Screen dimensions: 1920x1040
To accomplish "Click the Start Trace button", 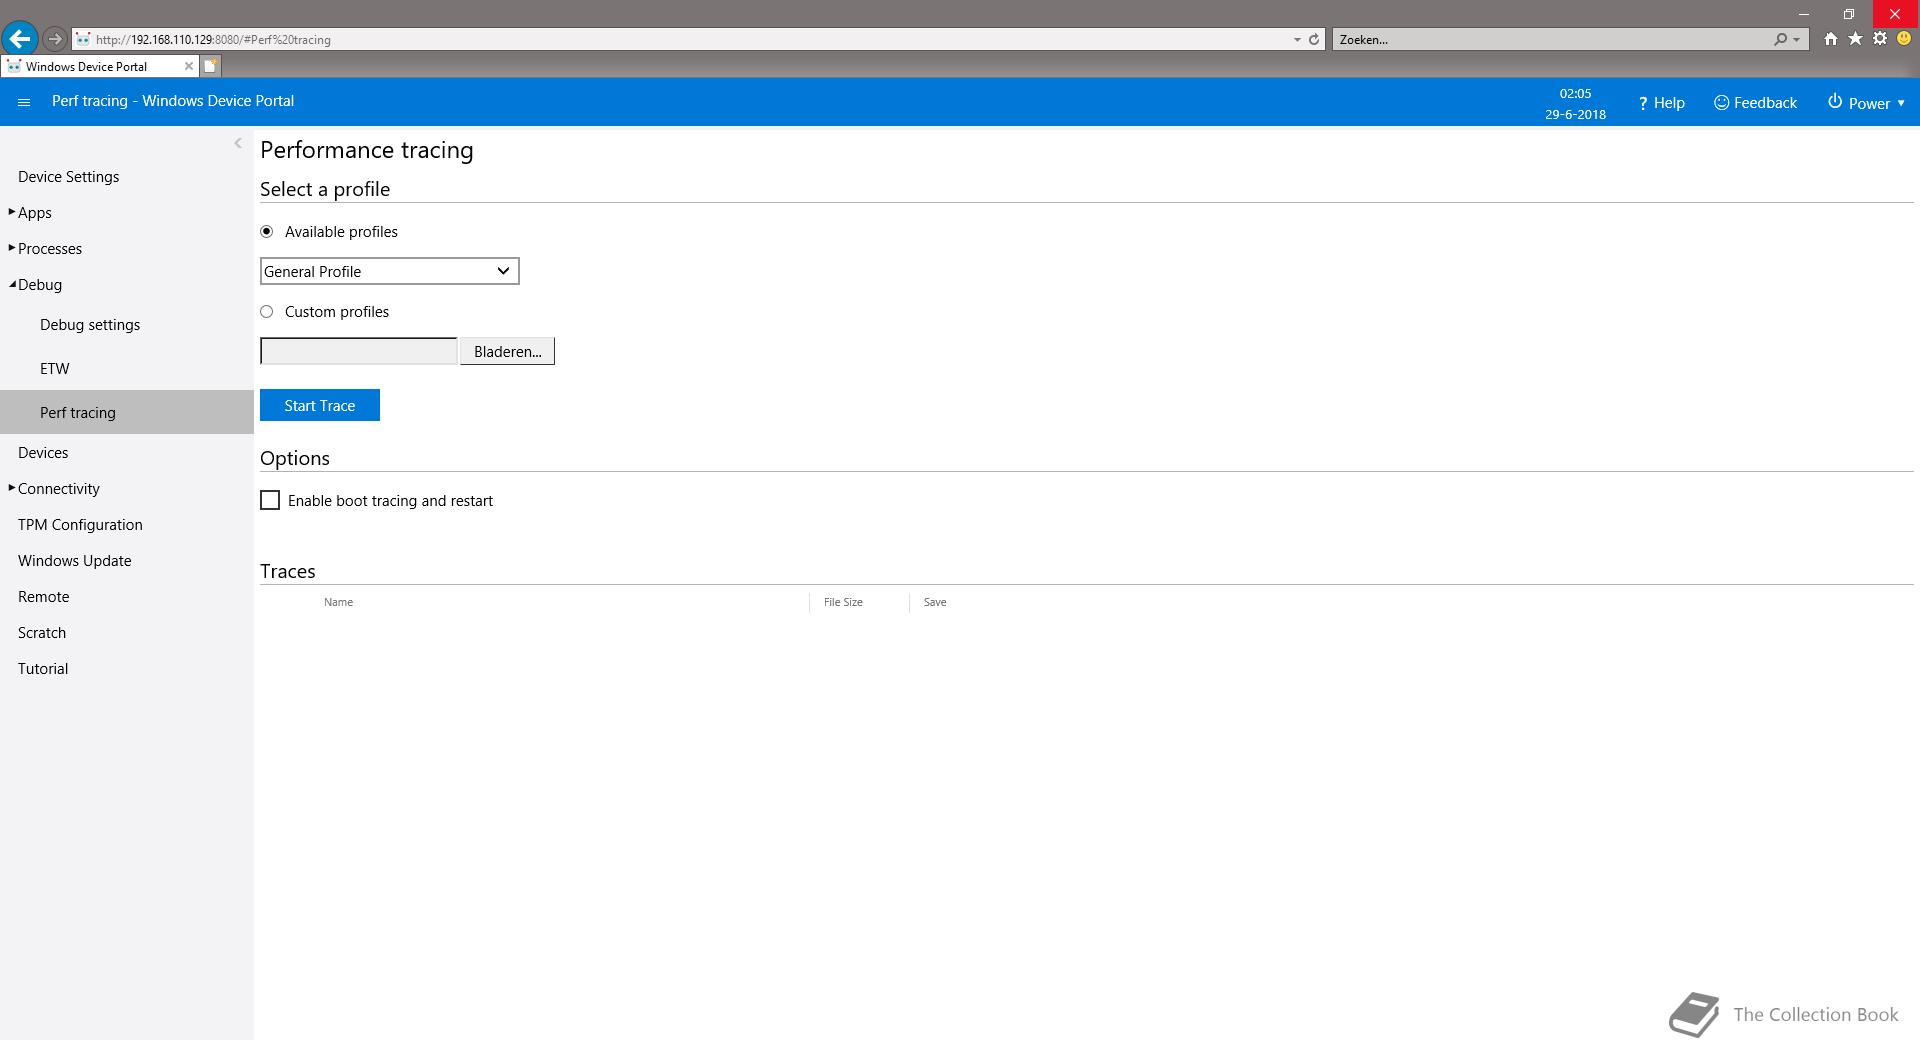I will tap(320, 405).
